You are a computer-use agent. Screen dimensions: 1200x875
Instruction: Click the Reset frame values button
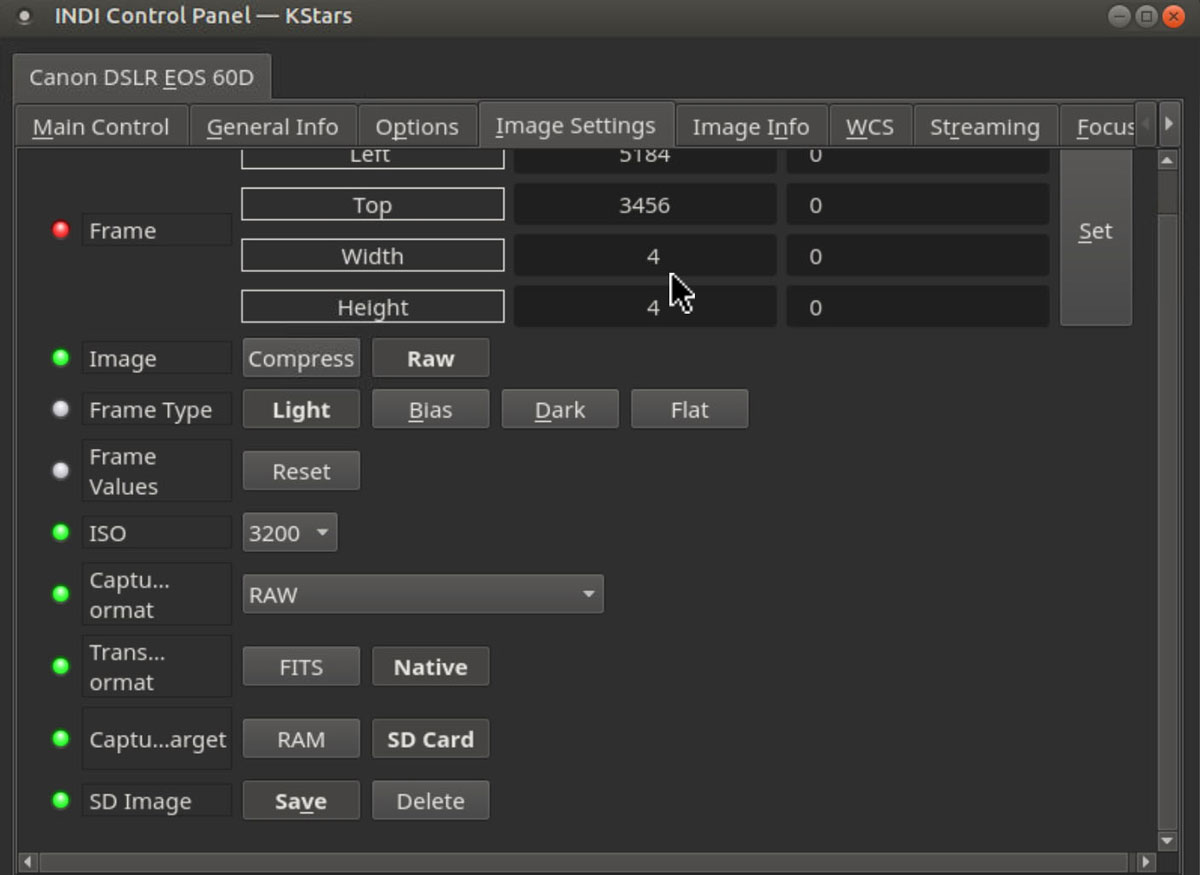[301, 471]
